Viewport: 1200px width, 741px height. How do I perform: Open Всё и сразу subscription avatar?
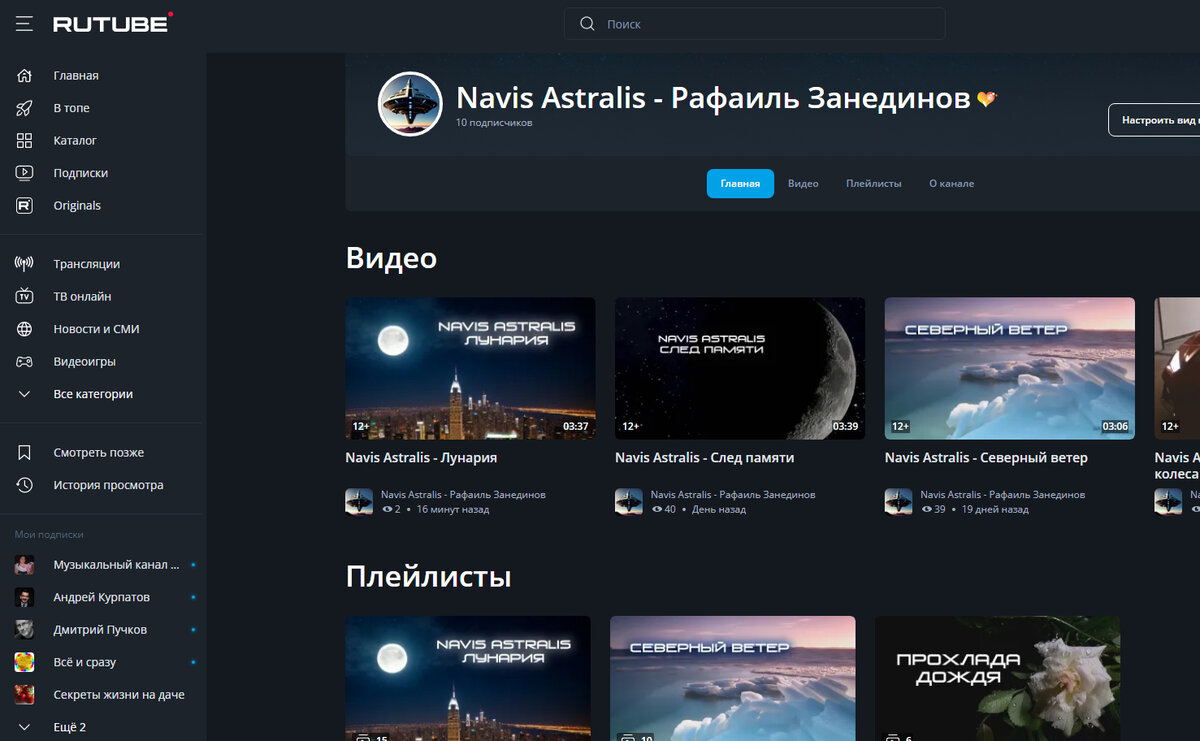click(x=24, y=662)
